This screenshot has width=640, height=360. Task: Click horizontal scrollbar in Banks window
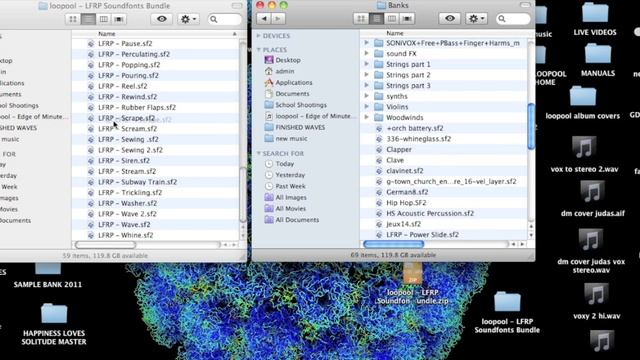(x=393, y=244)
